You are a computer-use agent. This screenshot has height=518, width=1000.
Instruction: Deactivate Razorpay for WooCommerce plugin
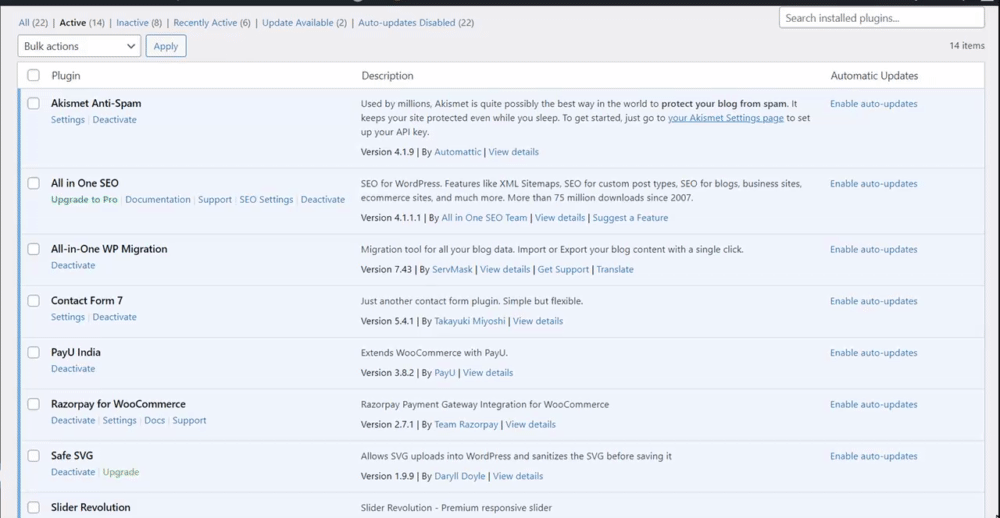tap(73, 420)
